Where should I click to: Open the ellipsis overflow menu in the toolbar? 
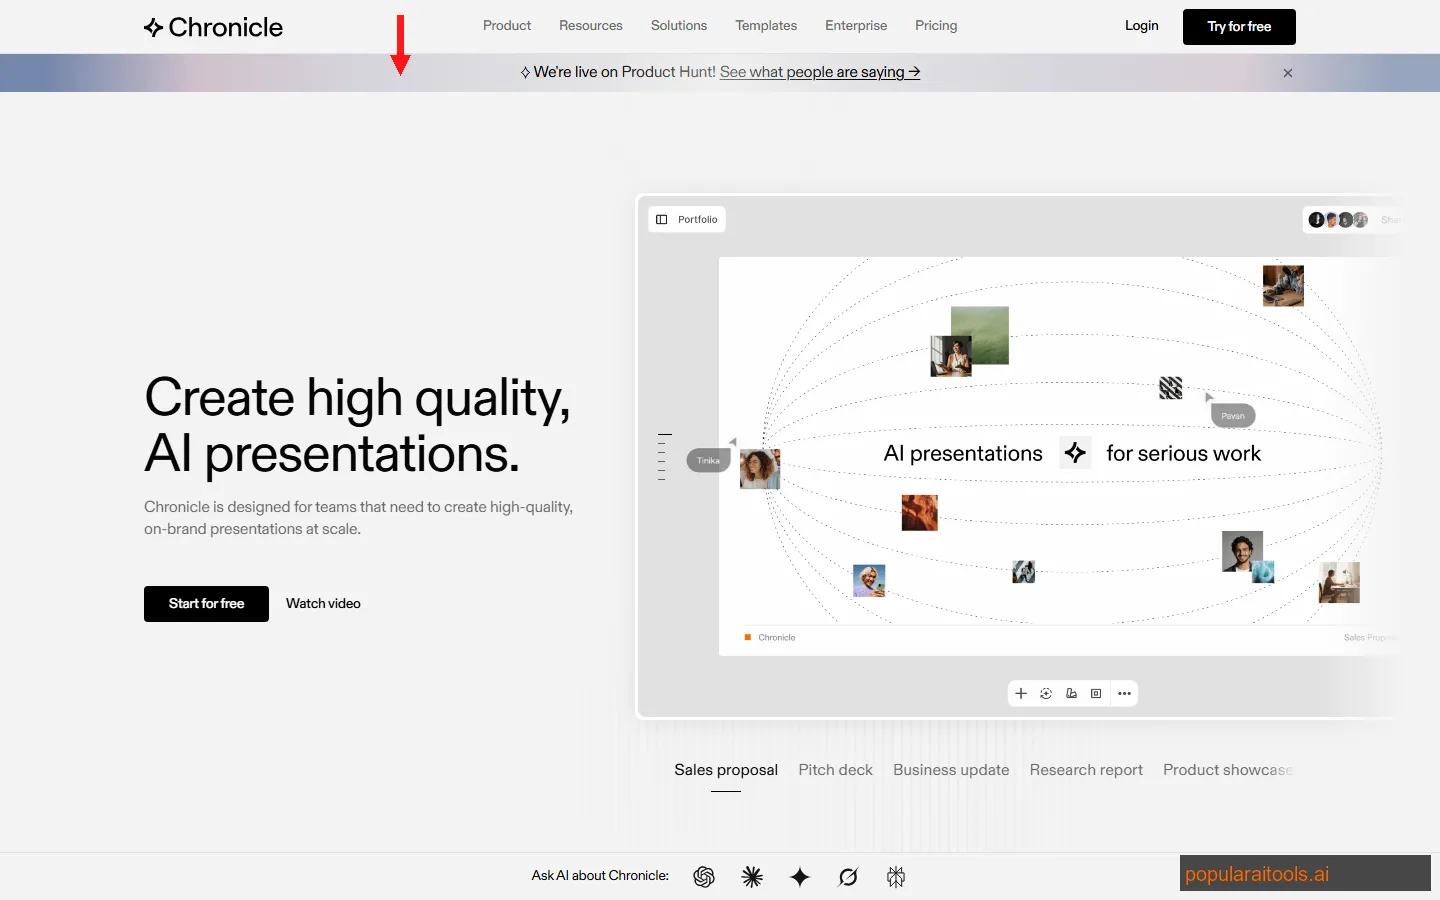[x=1124, y=693]
